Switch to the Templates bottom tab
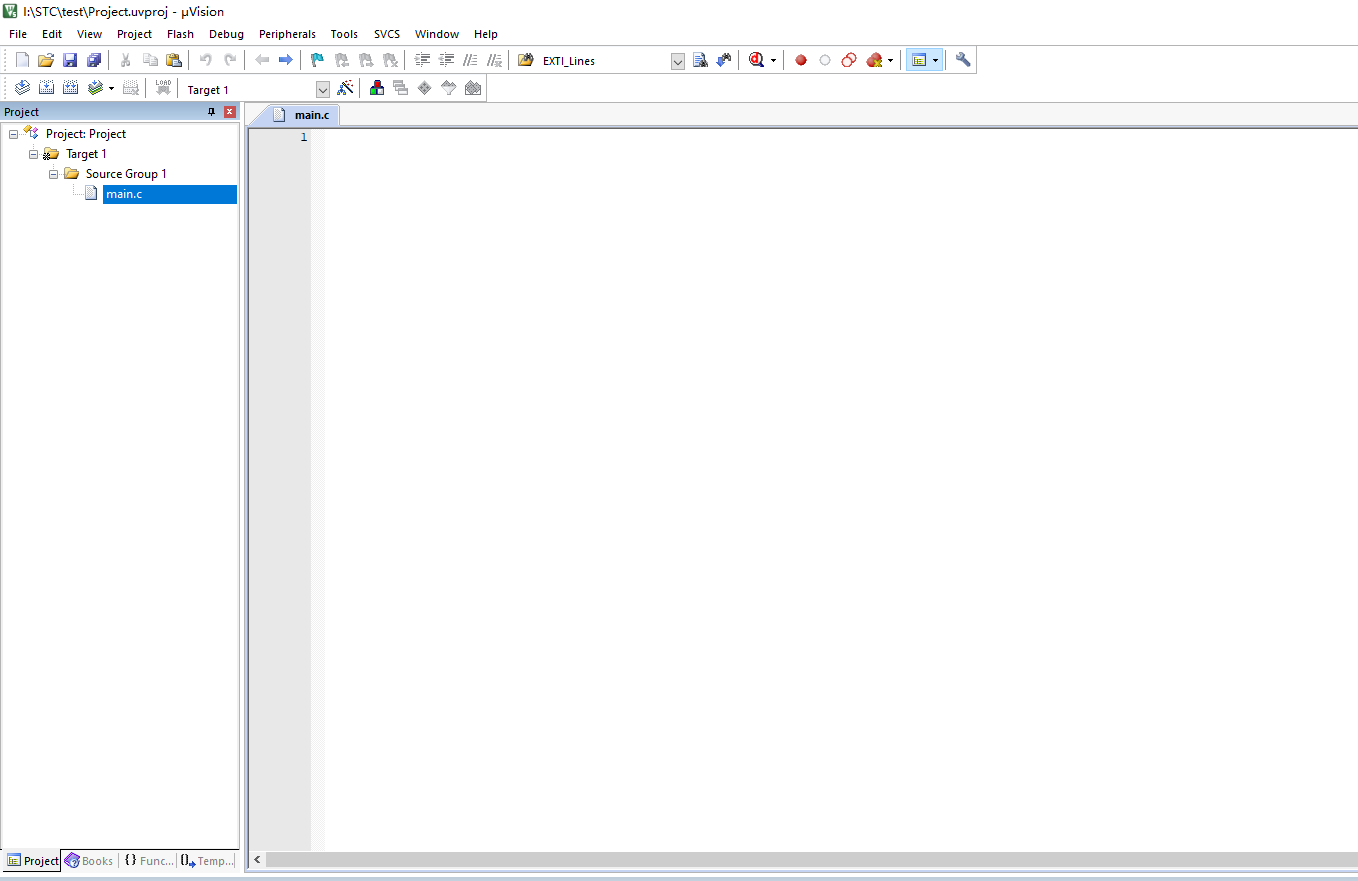 pyautogui.click(x=208, y=860)
